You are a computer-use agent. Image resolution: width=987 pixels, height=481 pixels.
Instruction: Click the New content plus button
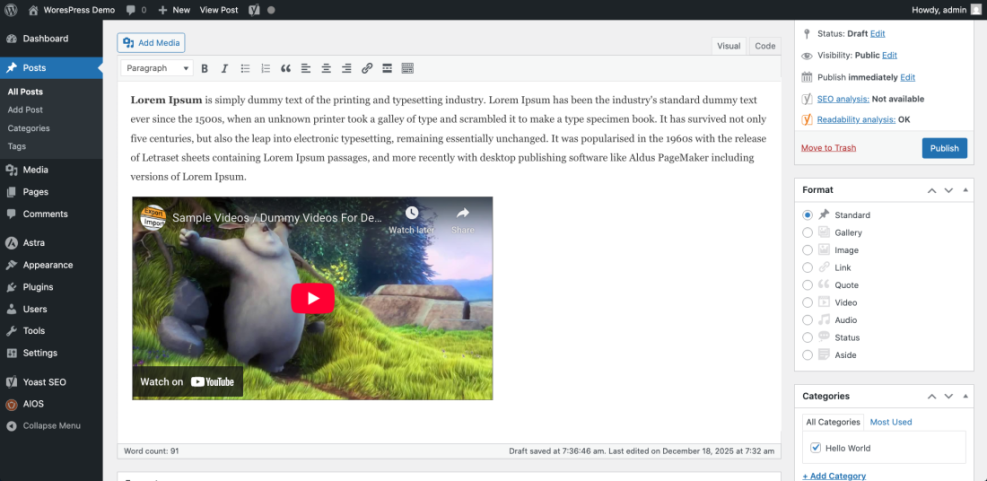[174, 10]
